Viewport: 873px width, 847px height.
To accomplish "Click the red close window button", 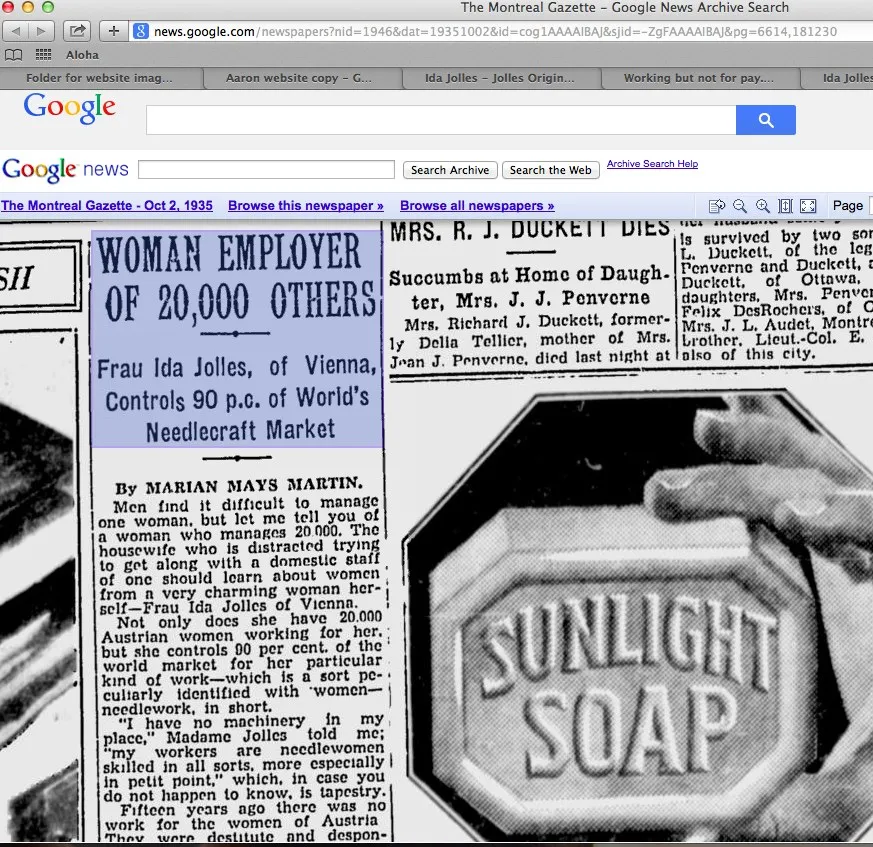I will tap(8, 7).
